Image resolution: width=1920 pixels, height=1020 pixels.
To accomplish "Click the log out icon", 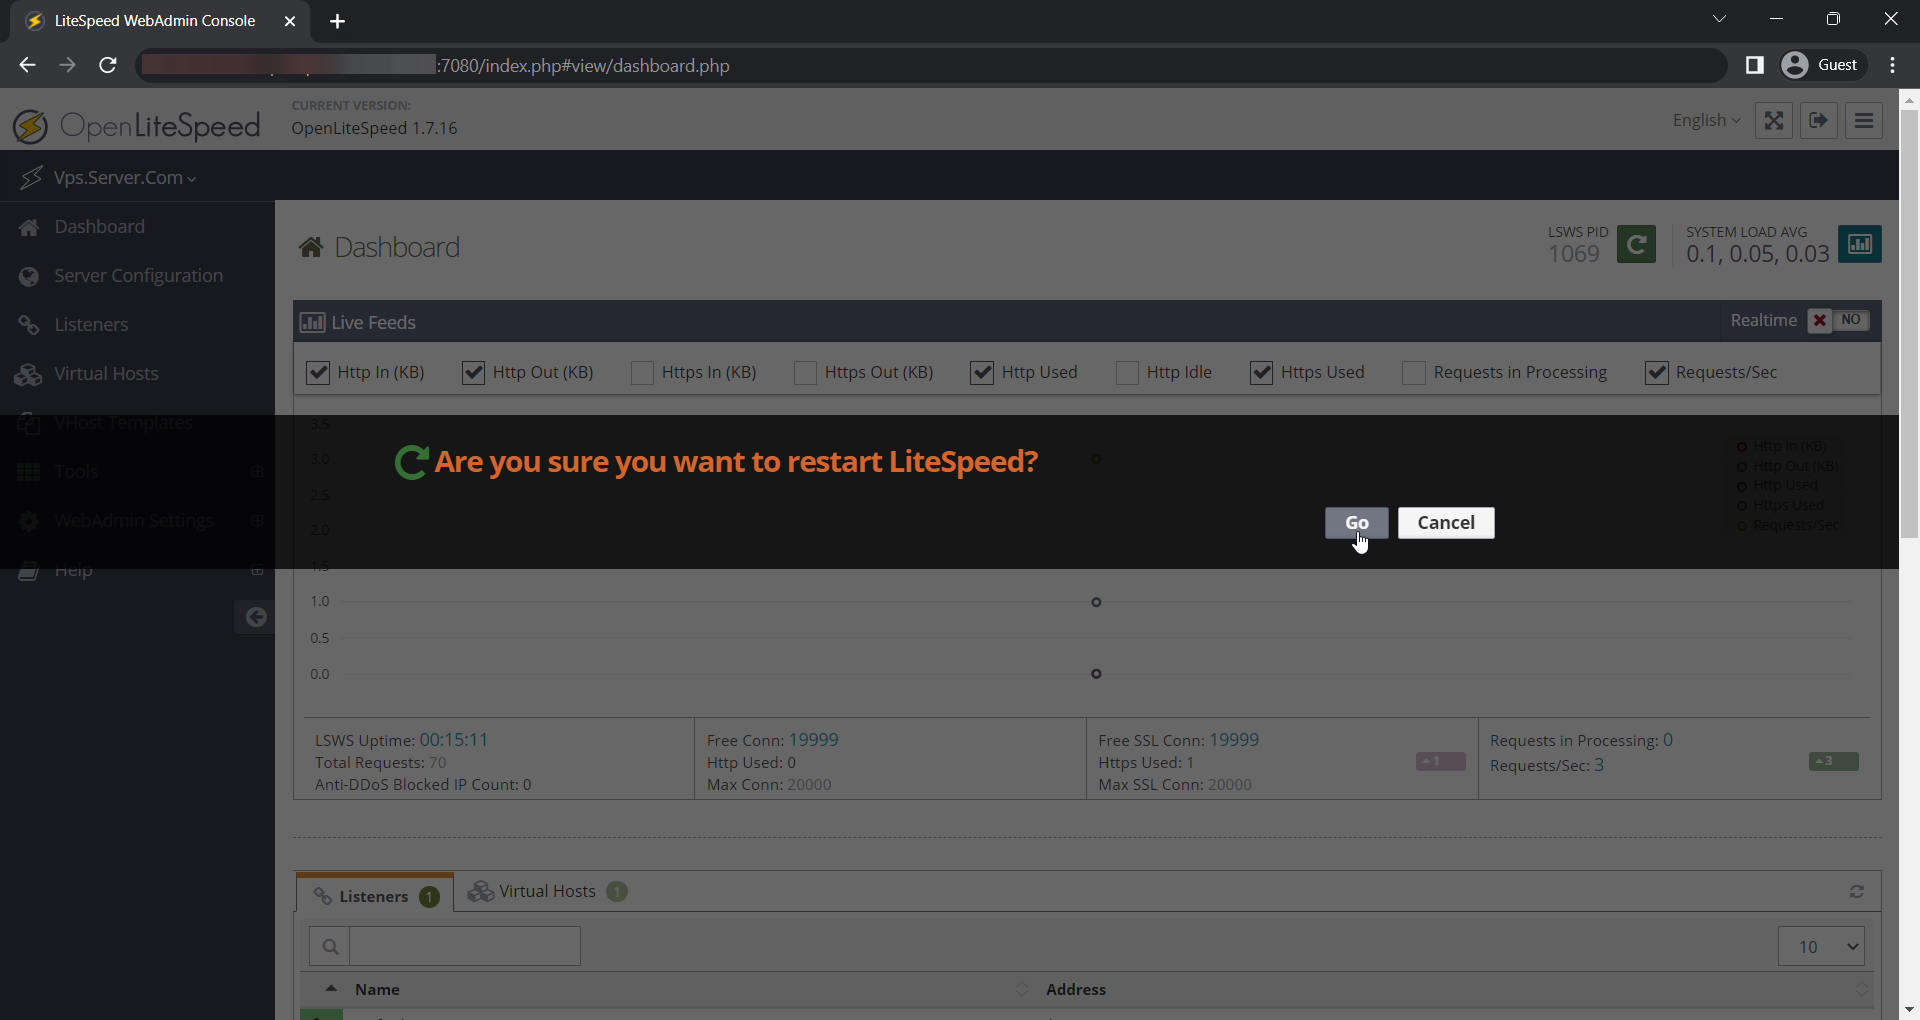I will point(1819,121).
